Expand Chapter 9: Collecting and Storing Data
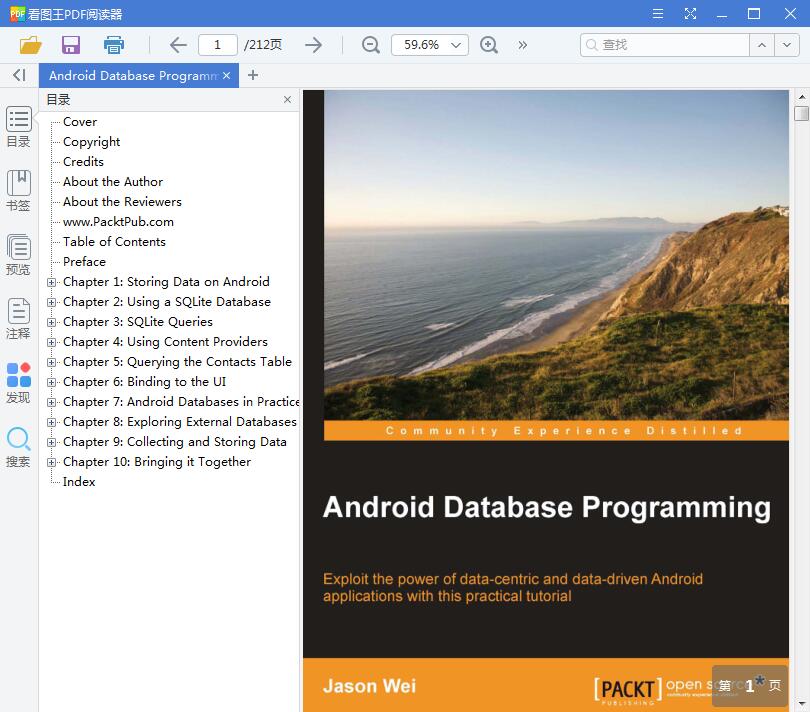This screenshot has height=712, width=810. click(51, 442)
